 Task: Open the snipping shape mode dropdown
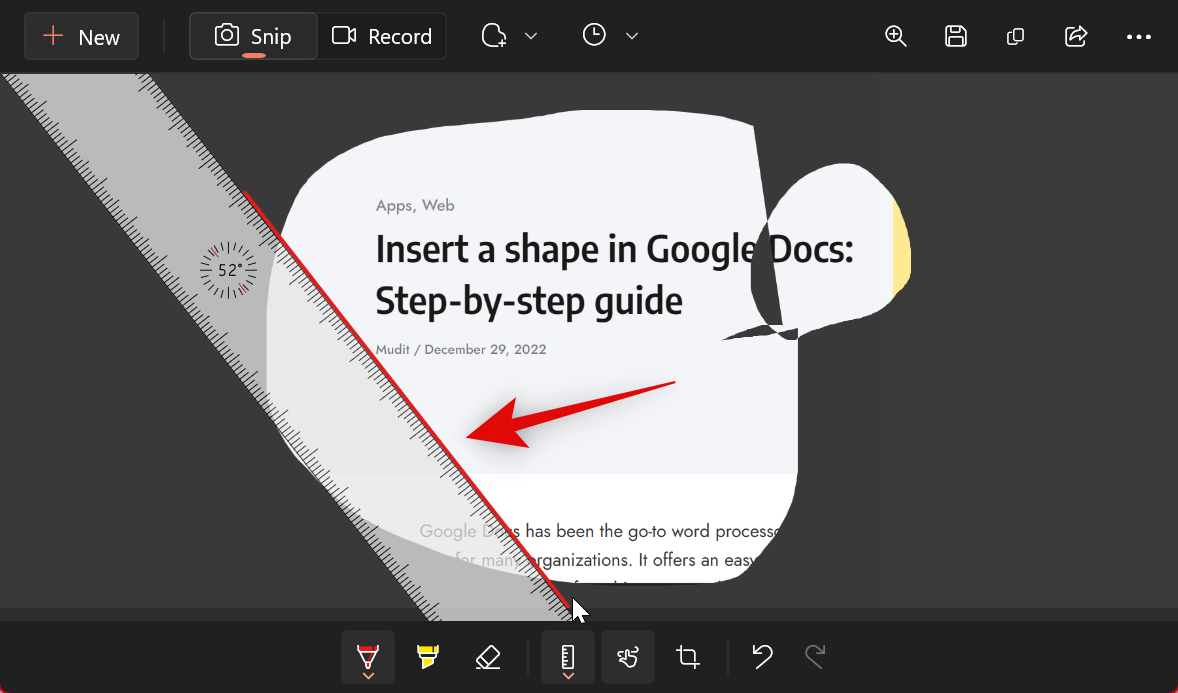coord(509,37)
